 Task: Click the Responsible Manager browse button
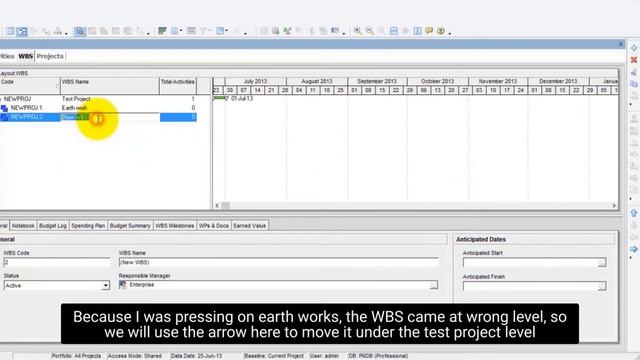(x=434, y=285)
